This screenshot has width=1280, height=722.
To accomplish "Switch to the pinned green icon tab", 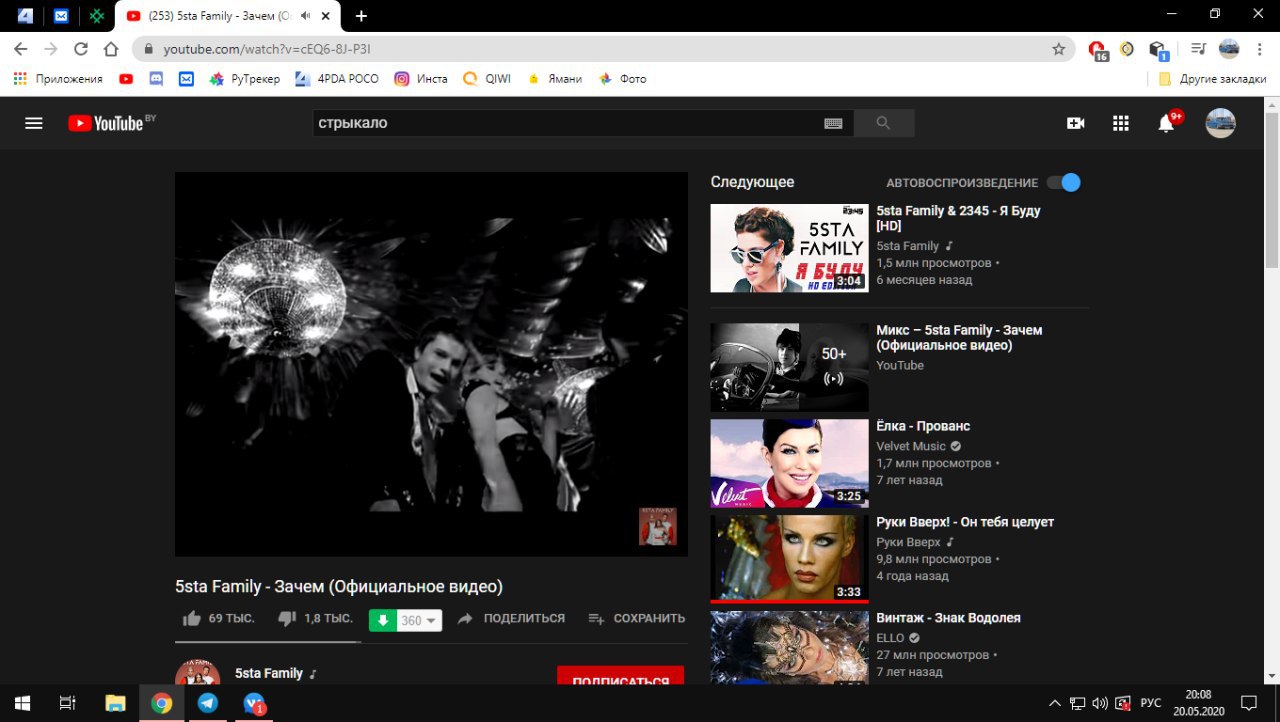I will (97, 16).
